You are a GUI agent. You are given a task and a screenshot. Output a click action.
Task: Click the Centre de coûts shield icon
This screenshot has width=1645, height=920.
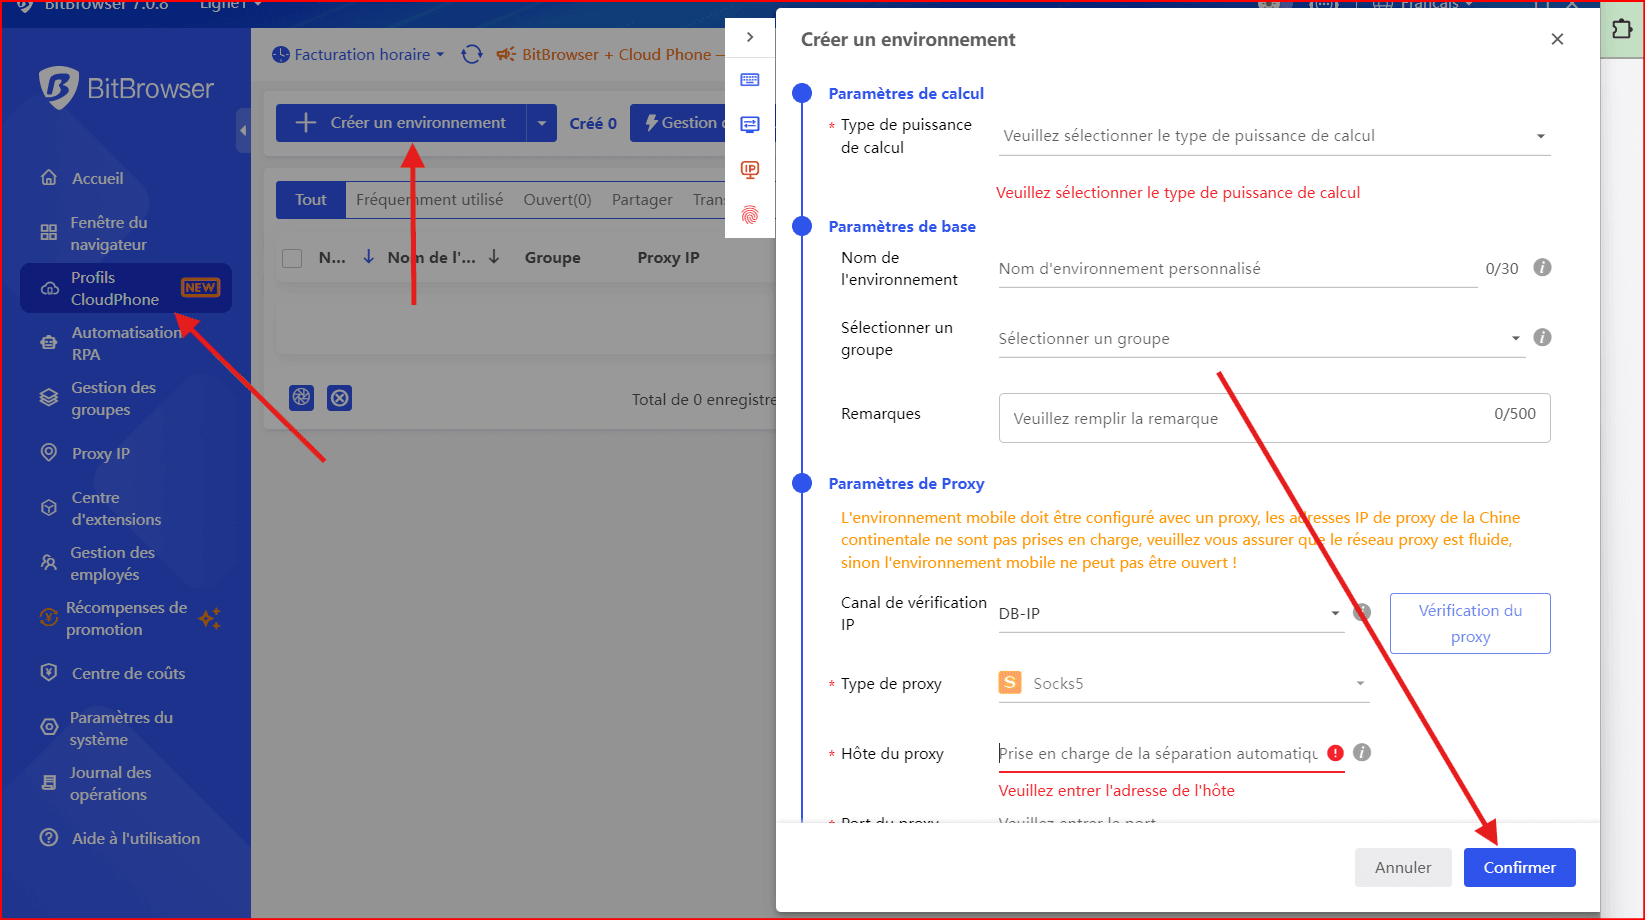[x=48, y=673]
